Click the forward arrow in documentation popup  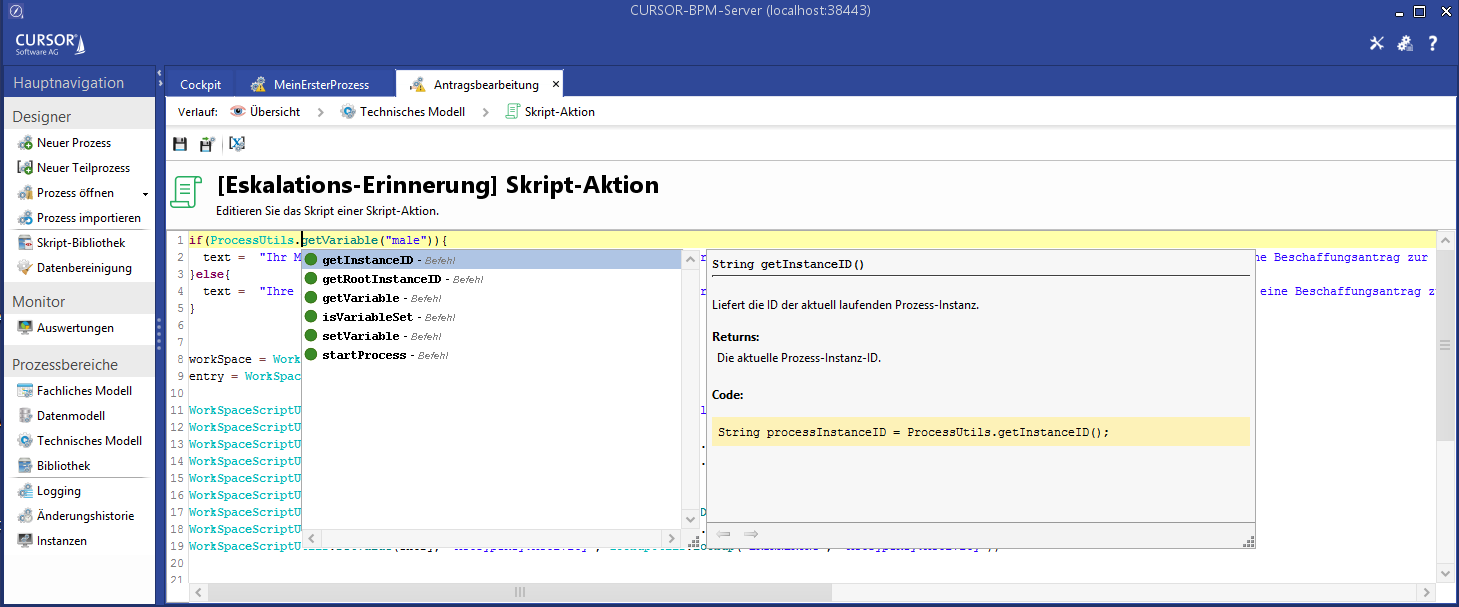tap(751, 535)
